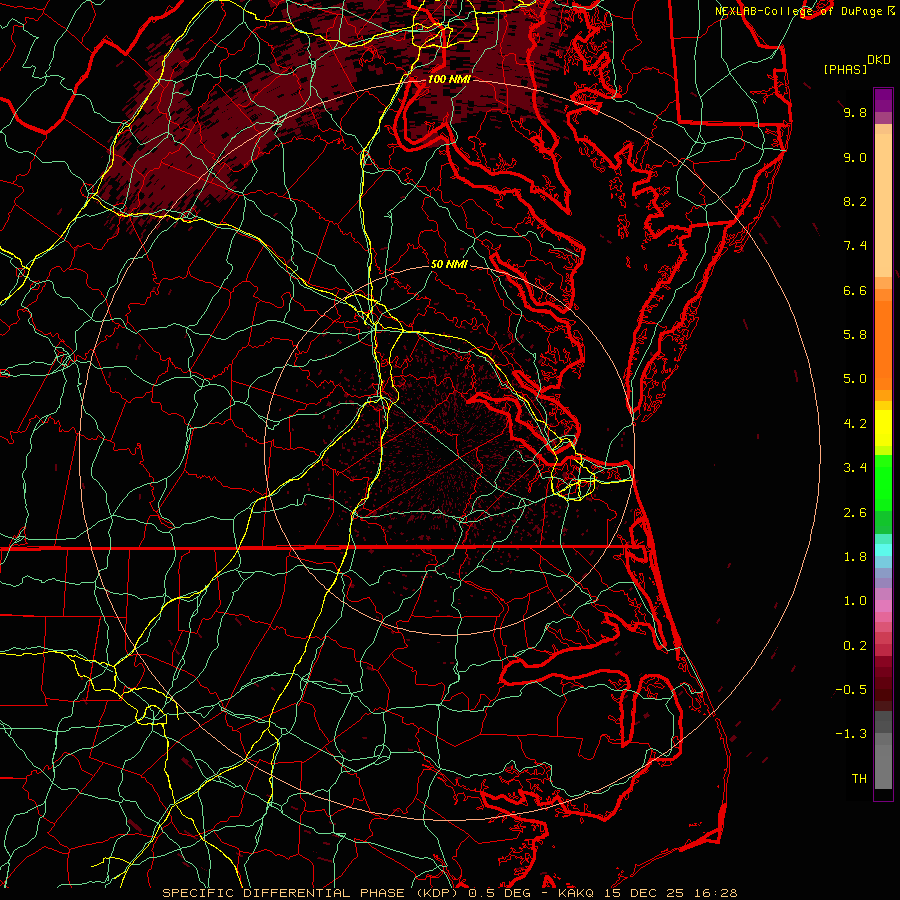
Task: Click the 9.0 value on color scale
Action: point(855,157)
